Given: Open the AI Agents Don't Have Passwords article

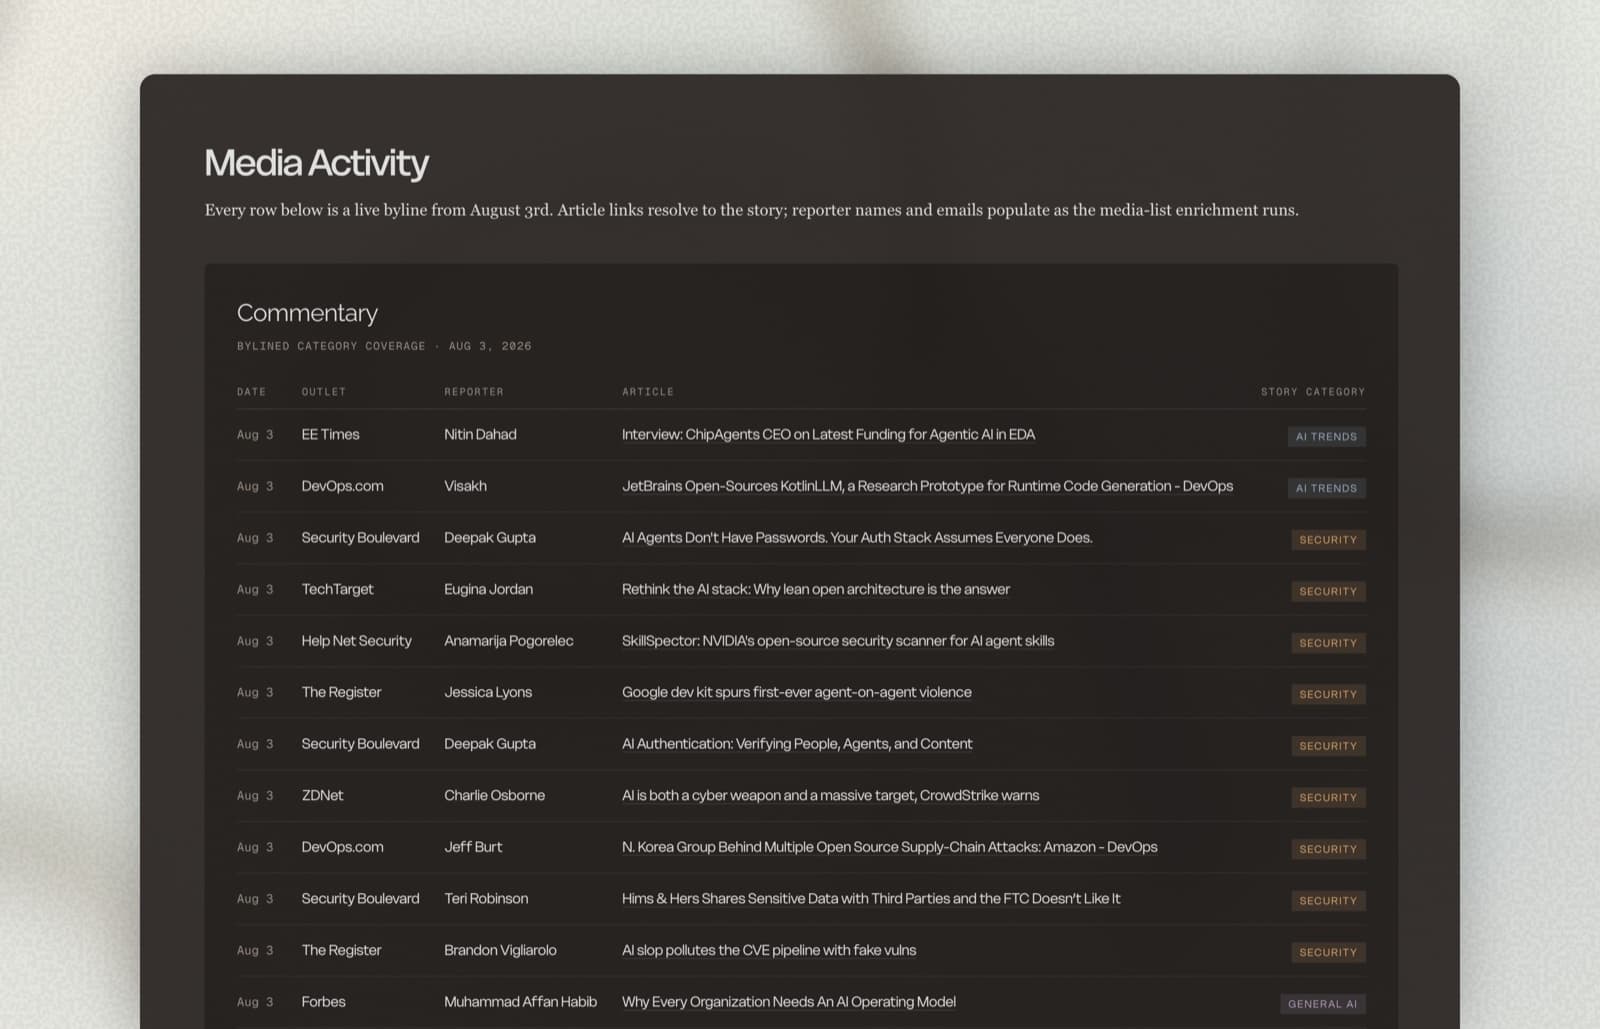Looking at the screenshot, I should [857, 538].
